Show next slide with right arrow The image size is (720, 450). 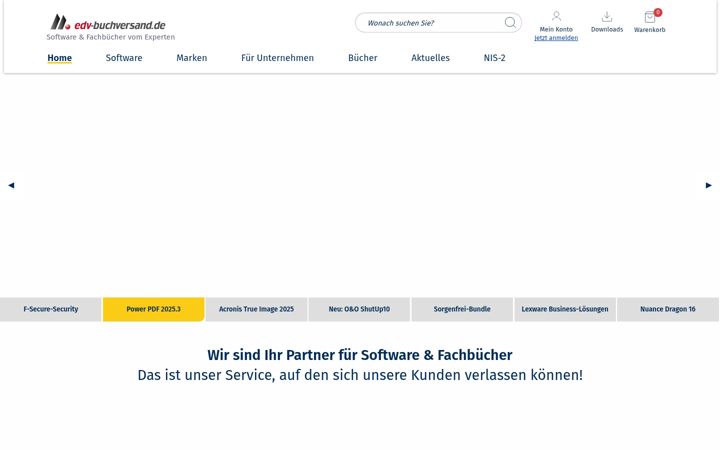click(709, 185)
